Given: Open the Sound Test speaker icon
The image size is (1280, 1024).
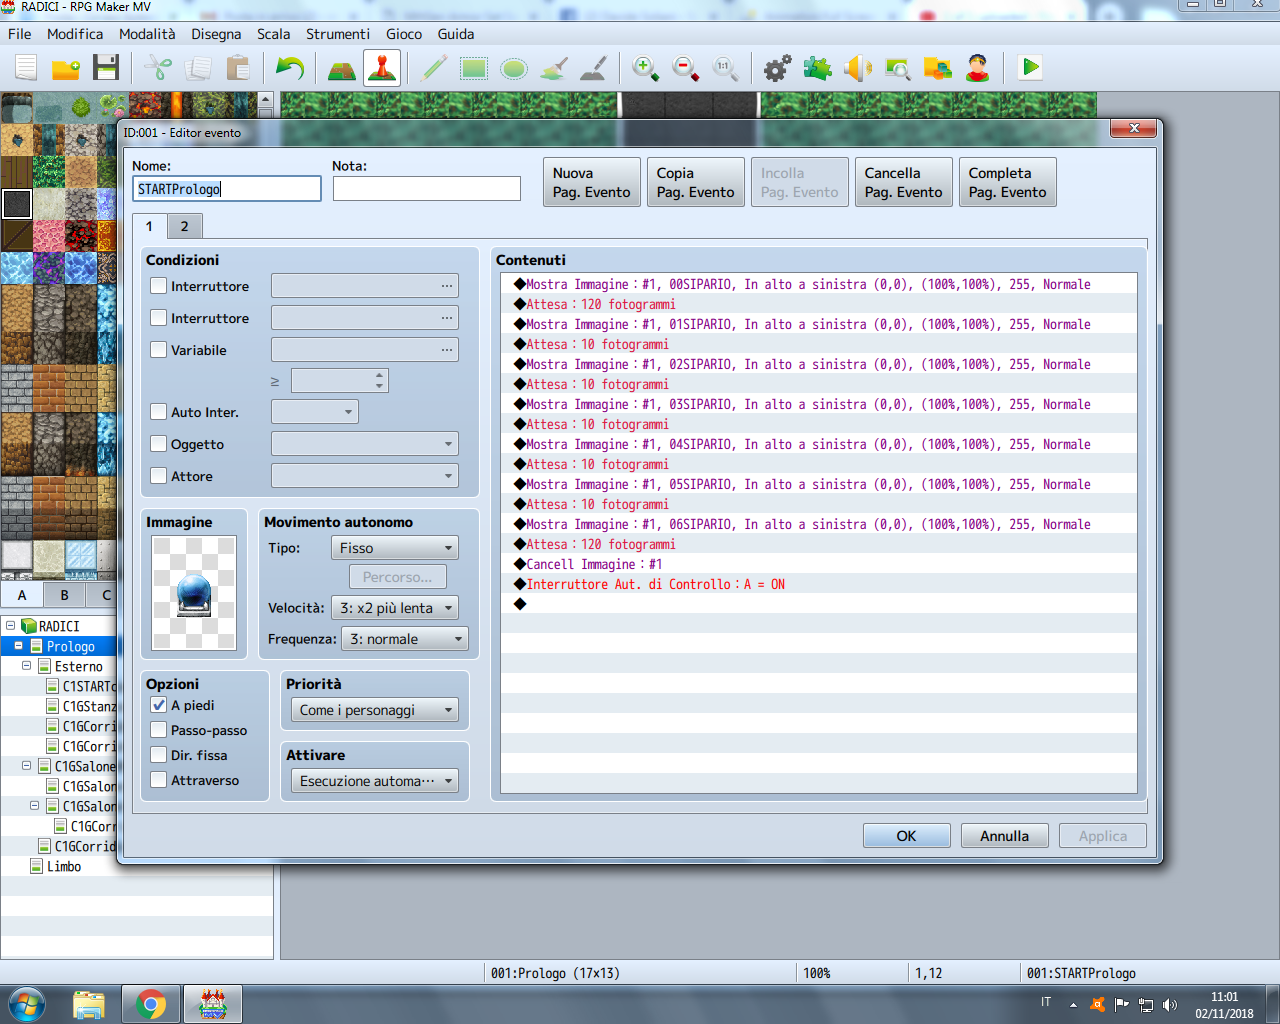Looking at the screenshot, I should click(858, 68).
